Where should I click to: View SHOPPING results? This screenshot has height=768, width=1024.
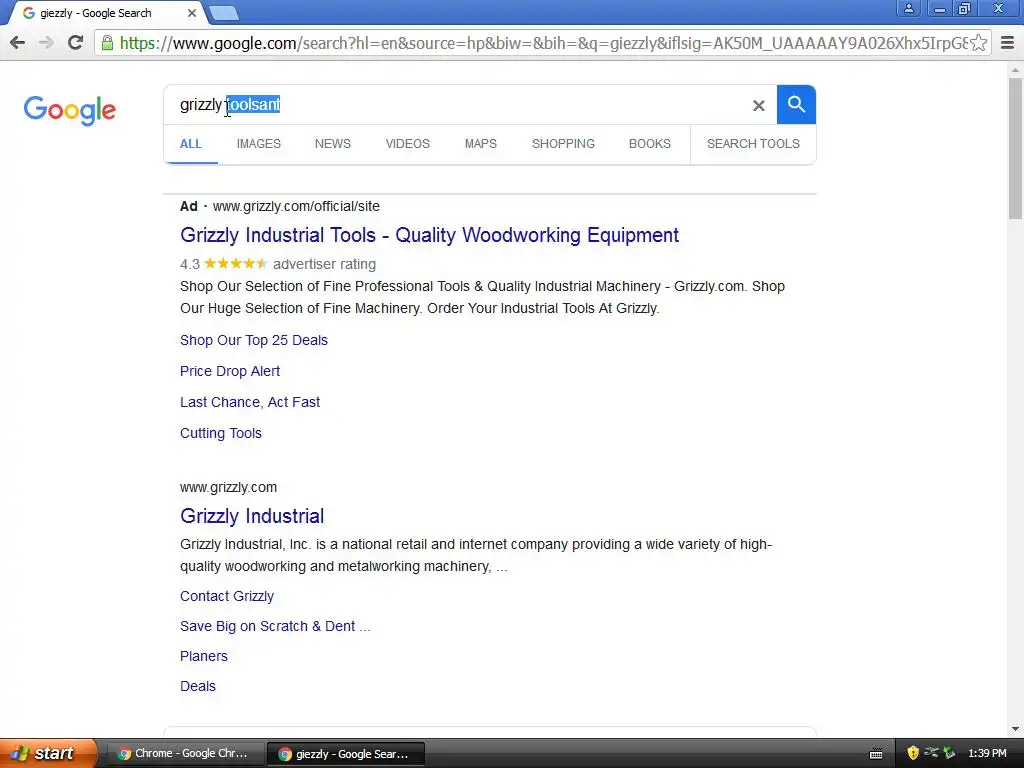[x=563, y=144]
